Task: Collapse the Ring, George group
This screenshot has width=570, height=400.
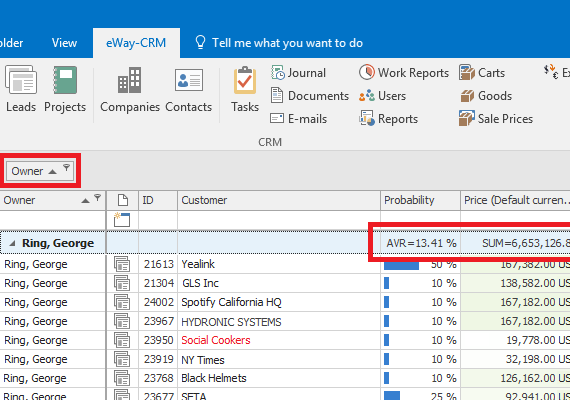Action: point(12,243)
